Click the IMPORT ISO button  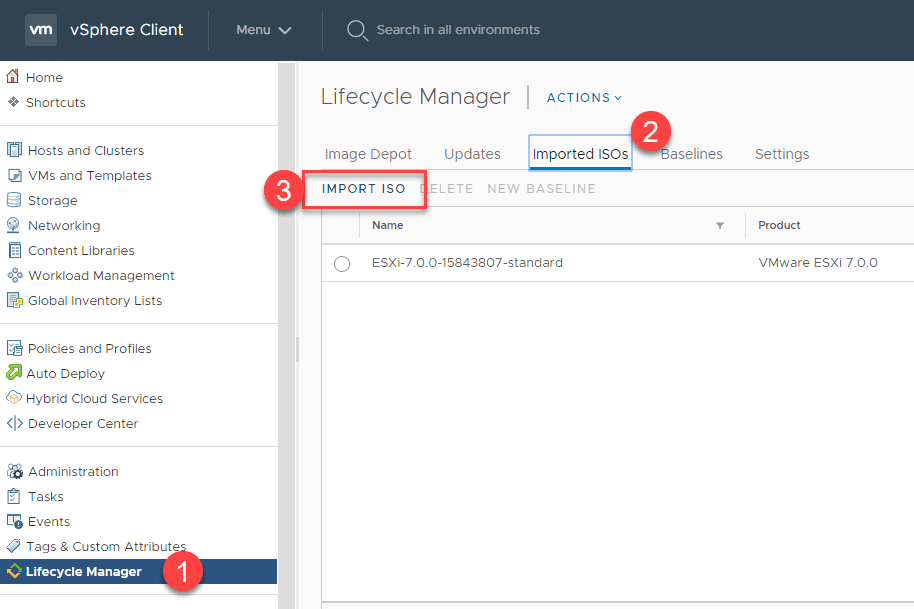tap(364, 188)
